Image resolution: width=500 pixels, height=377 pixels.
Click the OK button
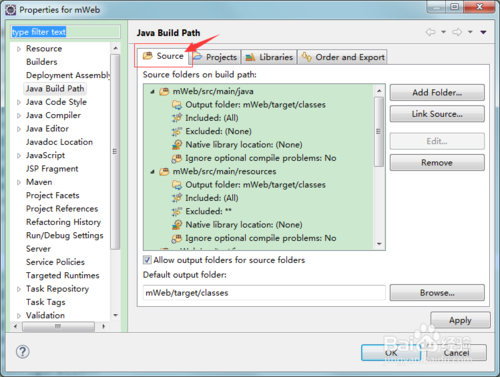(x=391, y=352)
